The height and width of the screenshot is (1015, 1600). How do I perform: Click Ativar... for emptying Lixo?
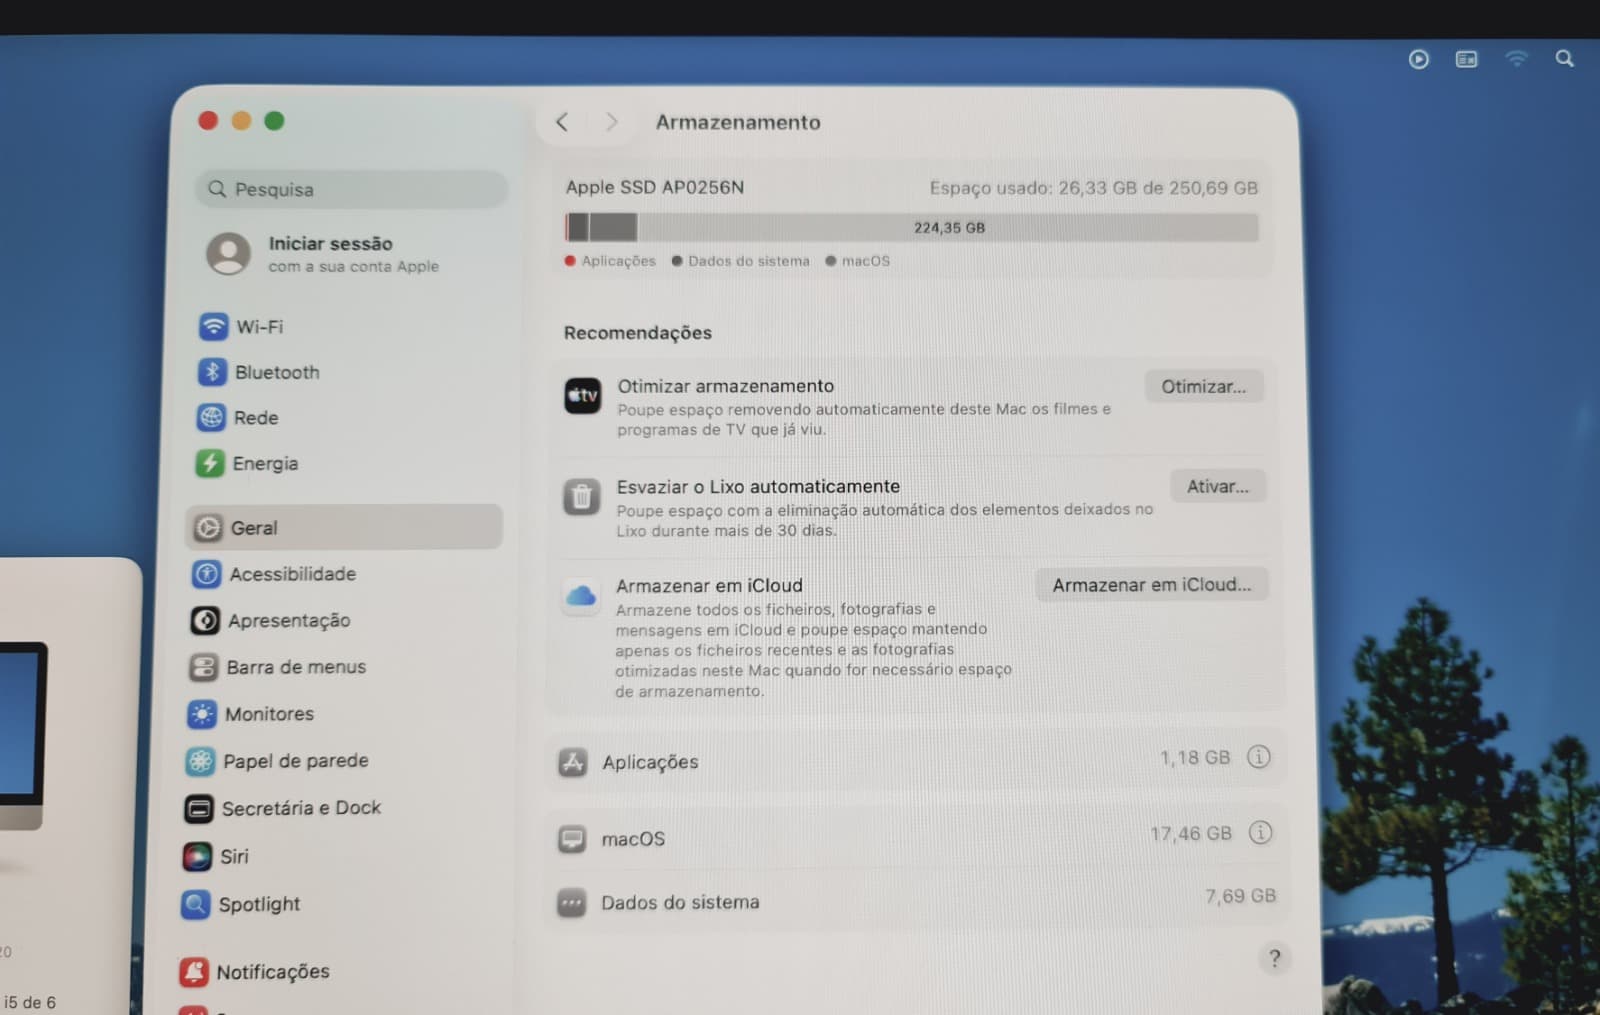pos(1218,486)
